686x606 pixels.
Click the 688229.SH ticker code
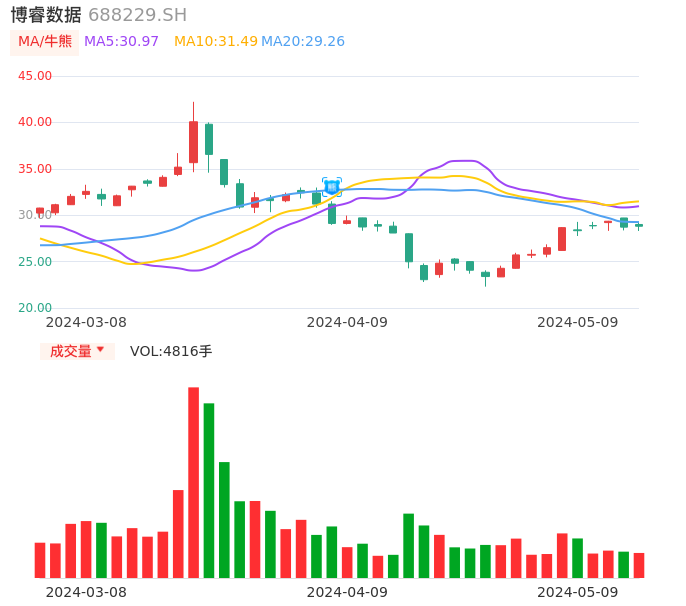point(137,15)
